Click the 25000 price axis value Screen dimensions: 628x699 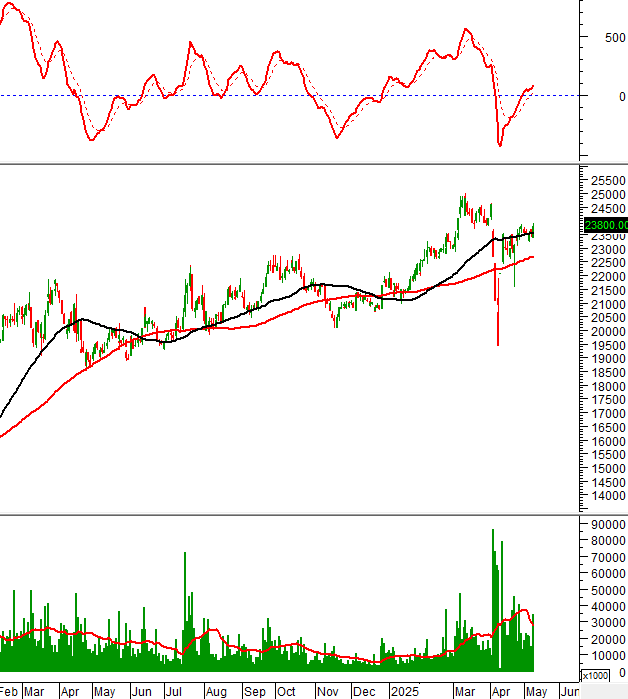pos(608,195)
